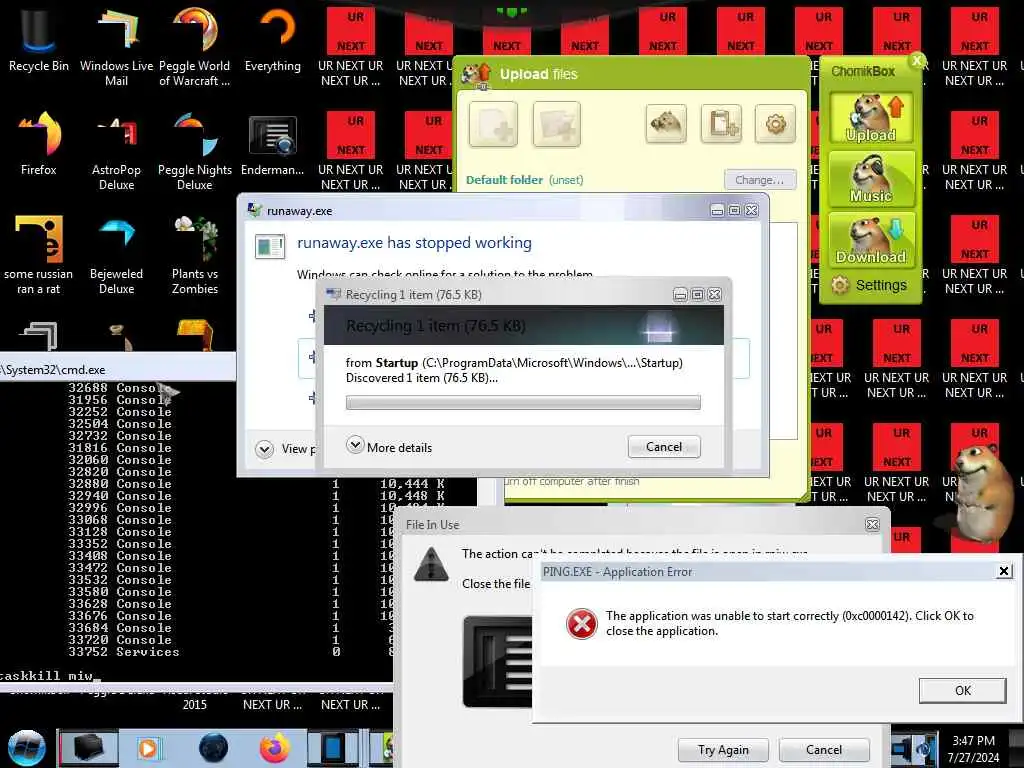The image size is (1024, 768).
Task: Click 'runaway.exe has stopped working' heading
Action: tap(414, 243)
